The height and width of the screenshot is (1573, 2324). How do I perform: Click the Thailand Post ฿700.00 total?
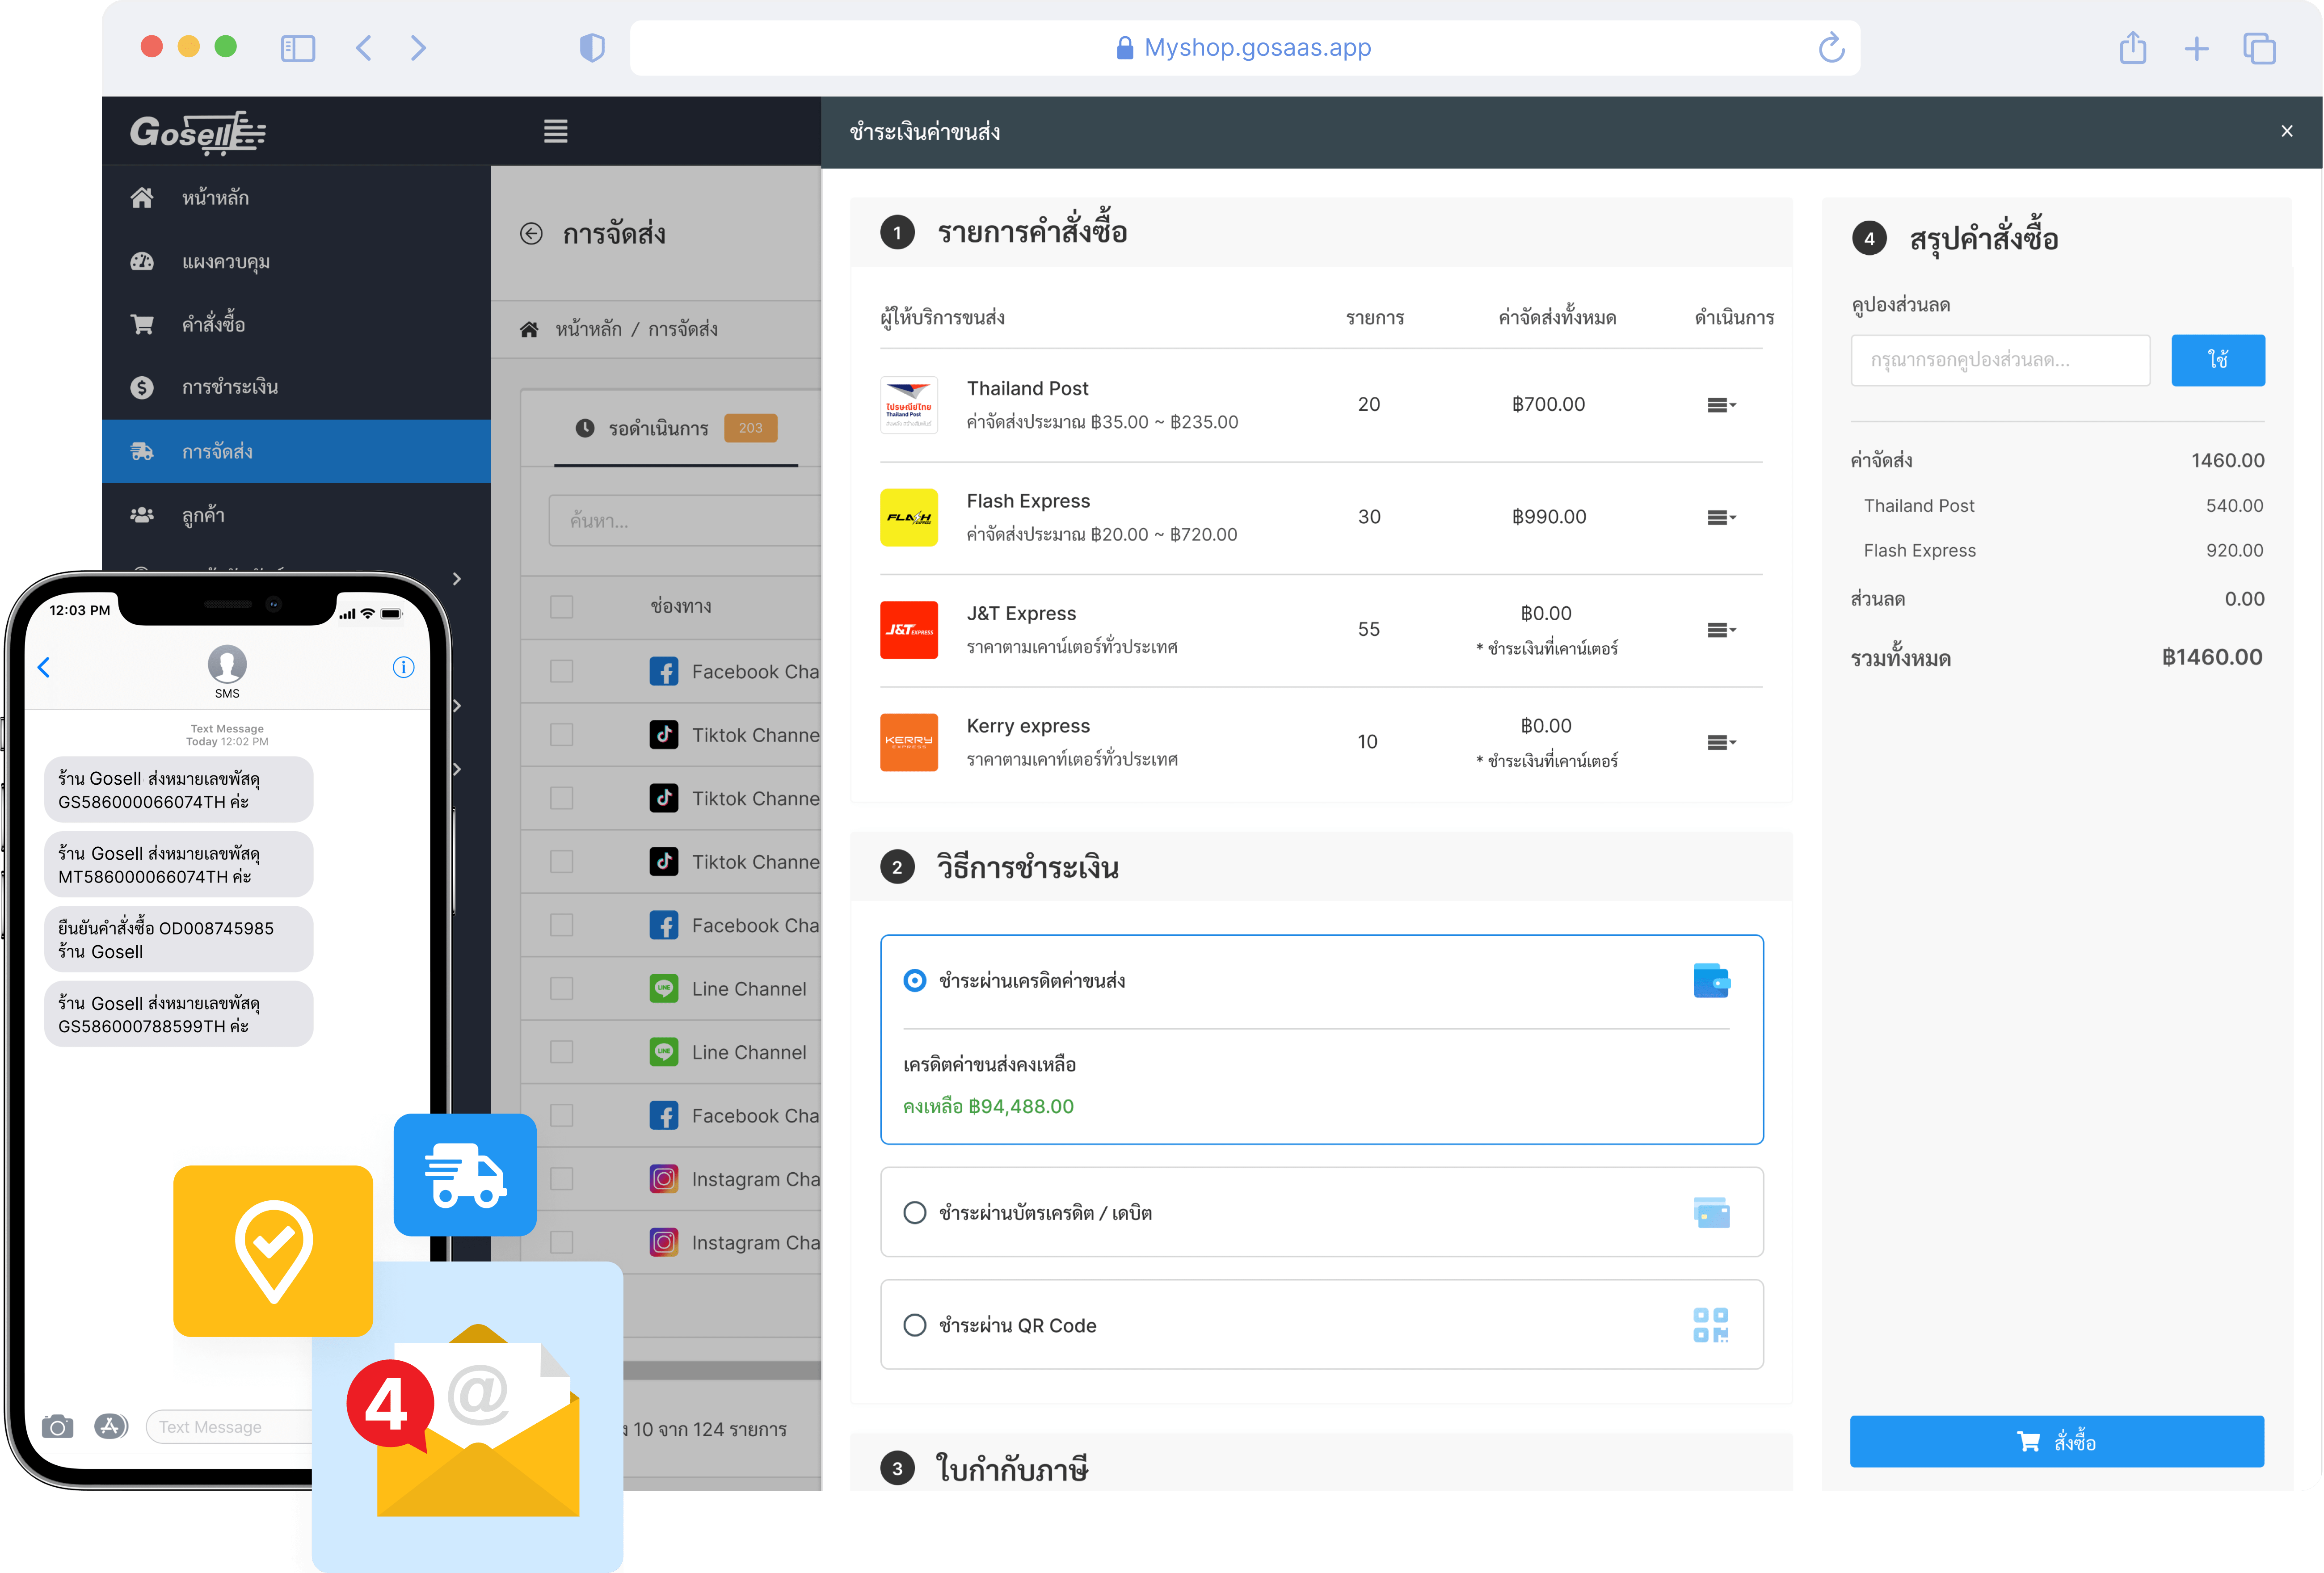tap(1548, 404)
